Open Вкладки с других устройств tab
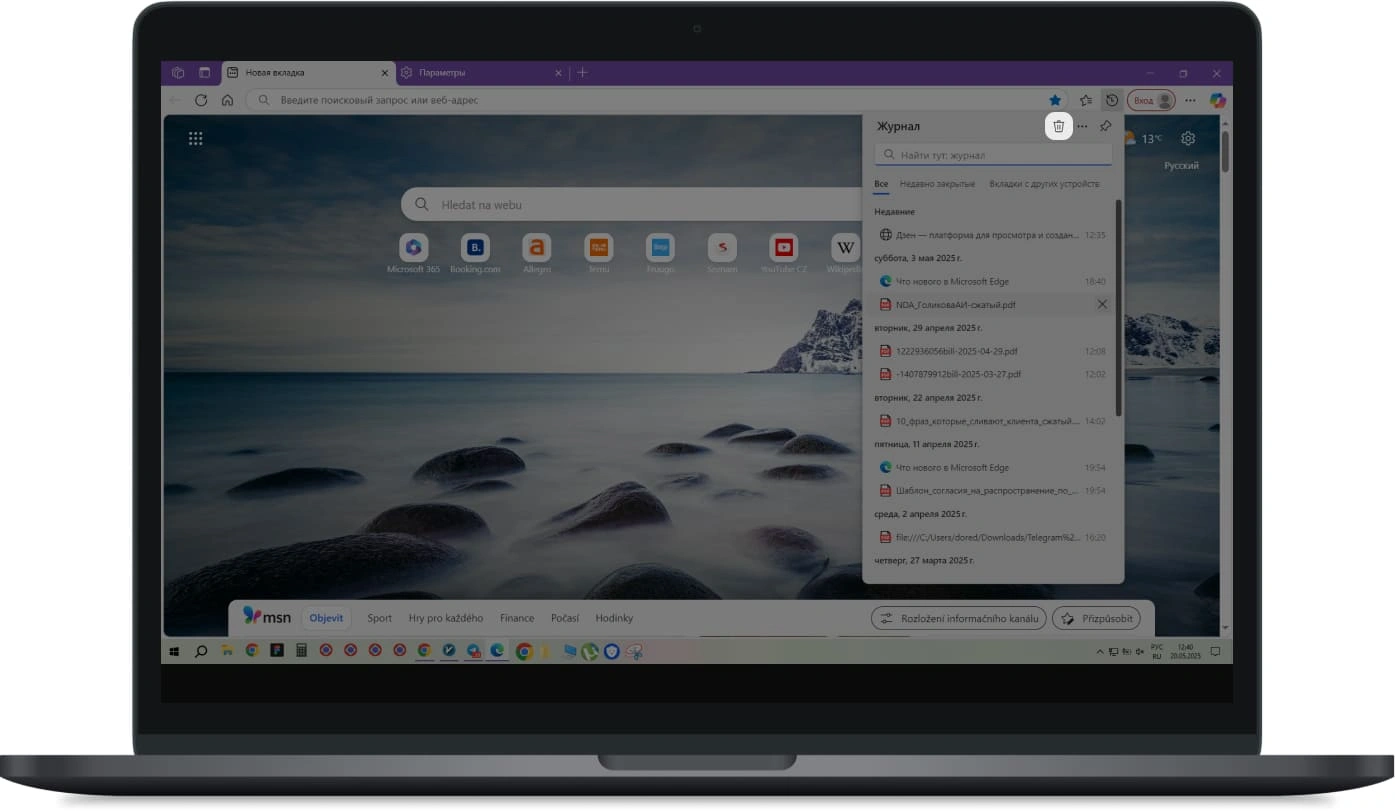1395x812 pixels. [1044, 184]
